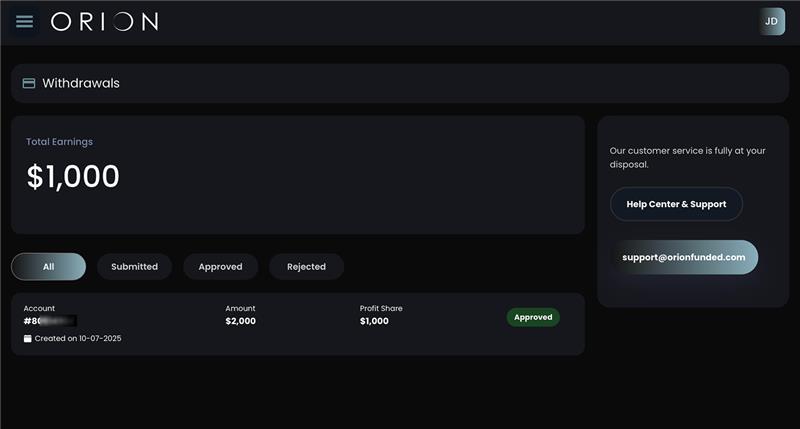Open the hamburger navigation menu
This screenshot has width=800, height=429.
(x=24, y=21)
